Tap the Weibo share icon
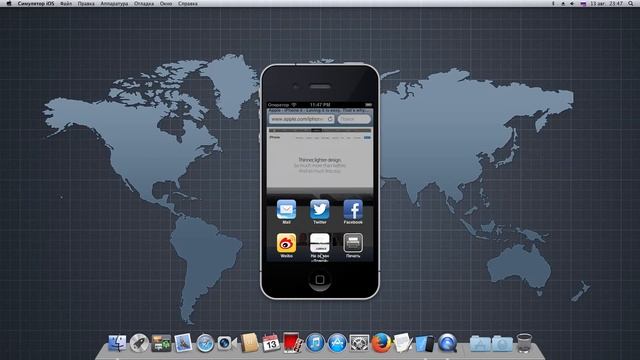Viewport: 640px width, 360px height. pos(286,243)
